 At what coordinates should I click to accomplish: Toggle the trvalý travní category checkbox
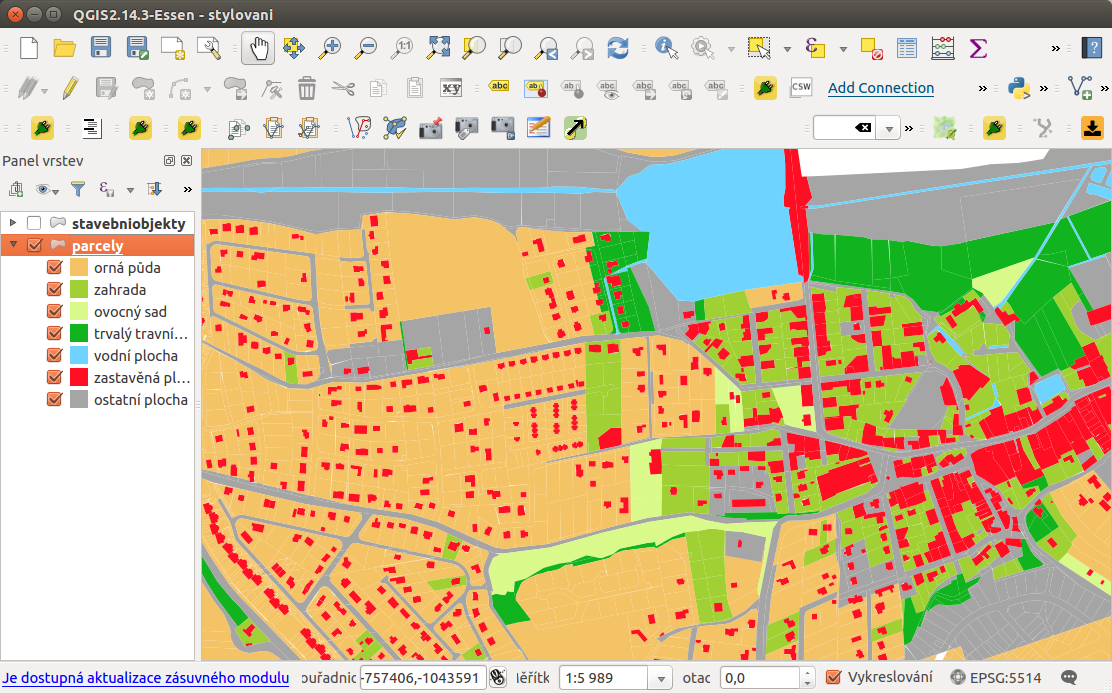54,333
